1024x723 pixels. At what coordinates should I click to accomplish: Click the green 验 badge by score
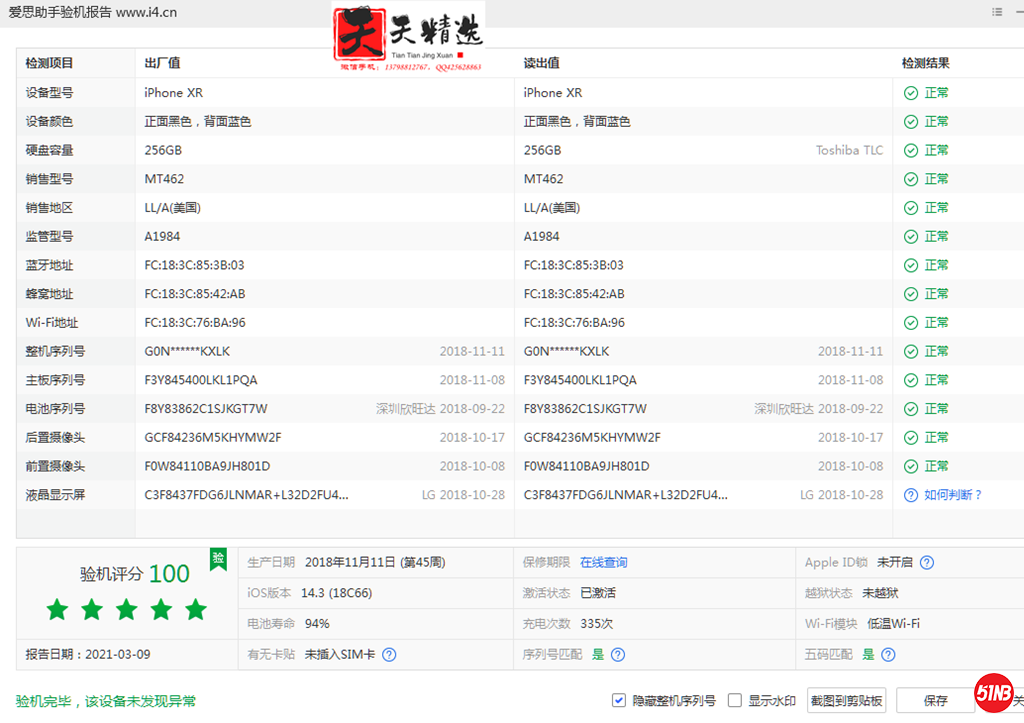[x=218, y=559]
